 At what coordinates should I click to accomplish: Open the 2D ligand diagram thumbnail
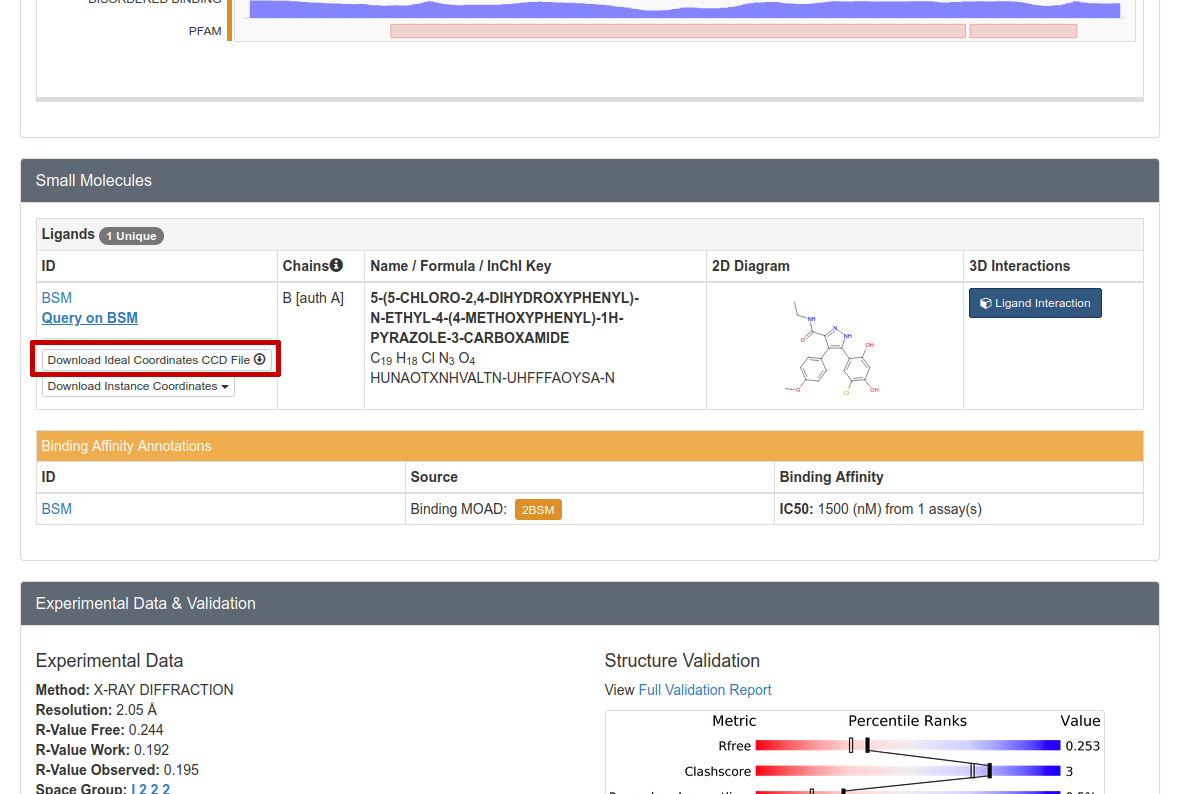[834, 346]
